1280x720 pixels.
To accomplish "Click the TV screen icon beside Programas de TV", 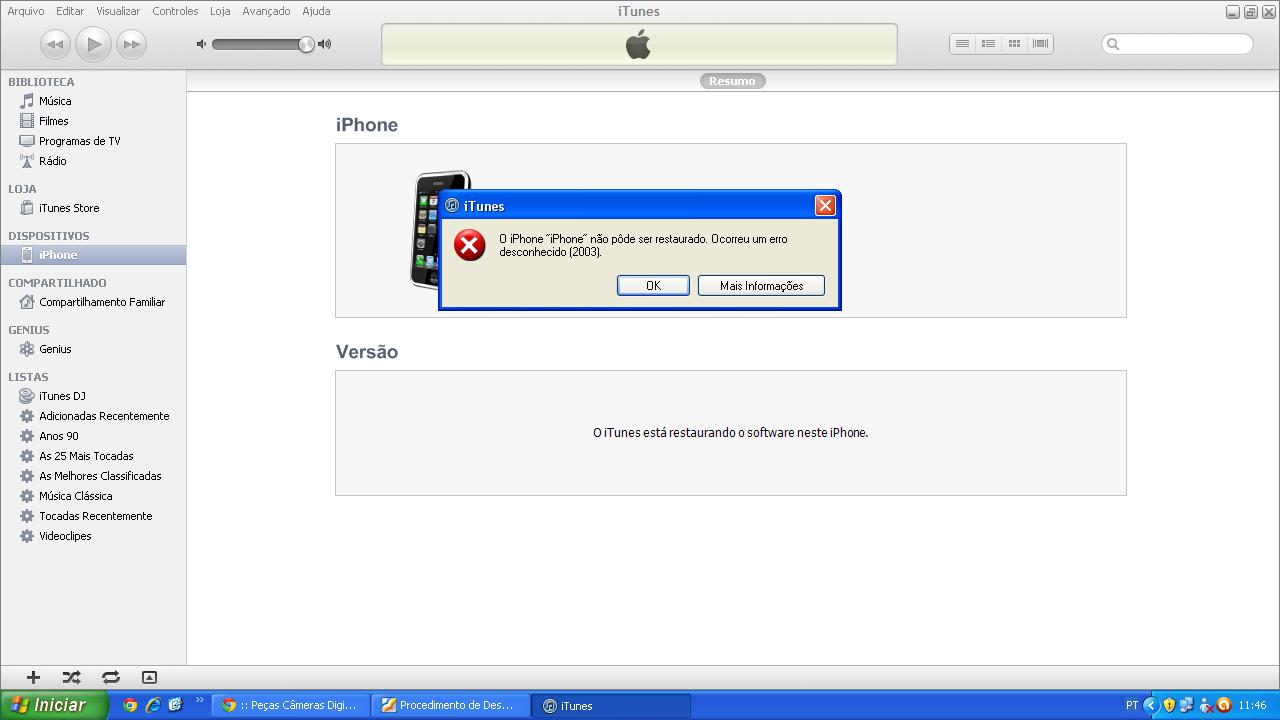I will coord(27,141).
